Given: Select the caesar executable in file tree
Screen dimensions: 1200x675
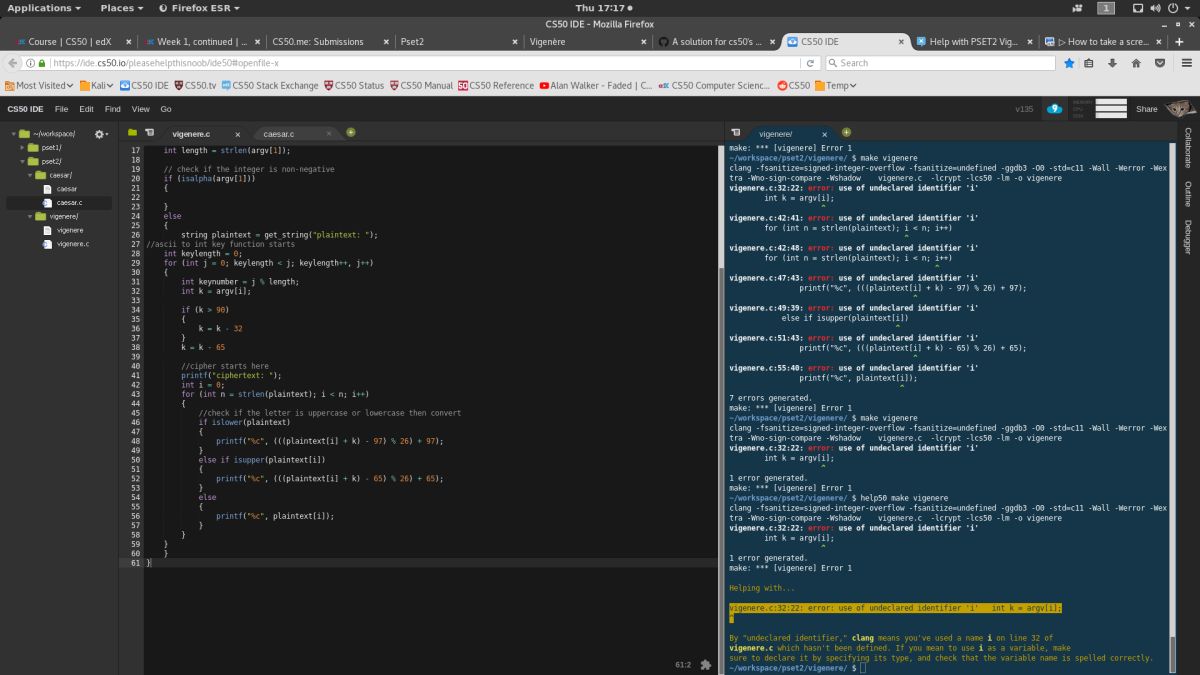Looking at the screenshot, I should click(67, 188).
